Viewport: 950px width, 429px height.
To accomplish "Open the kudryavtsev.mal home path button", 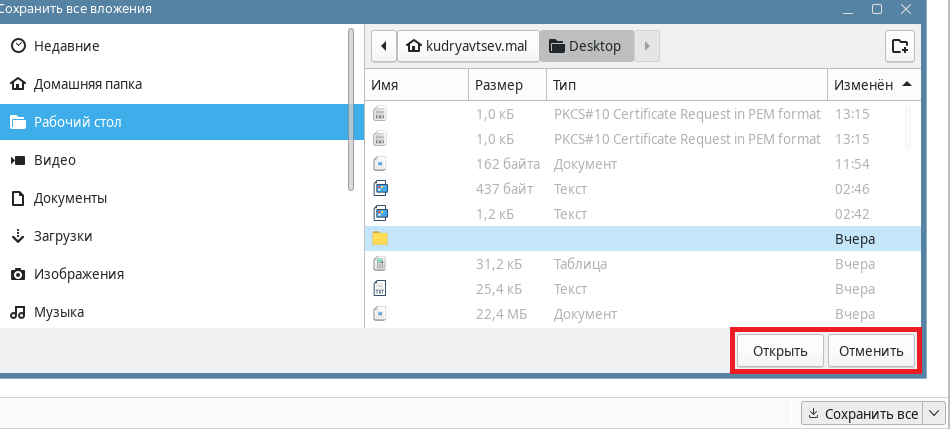I will (x=467, y=46).
